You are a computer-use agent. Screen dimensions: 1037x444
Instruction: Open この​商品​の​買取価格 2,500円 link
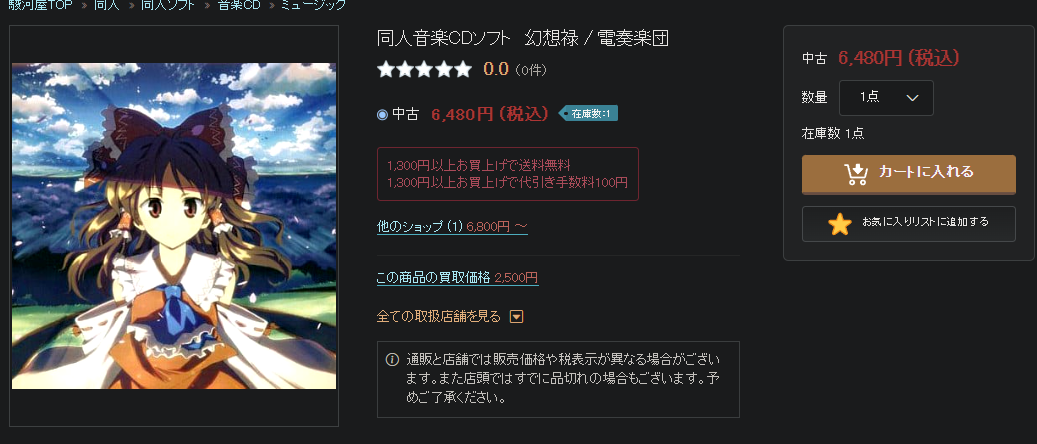tap(458, 278)
